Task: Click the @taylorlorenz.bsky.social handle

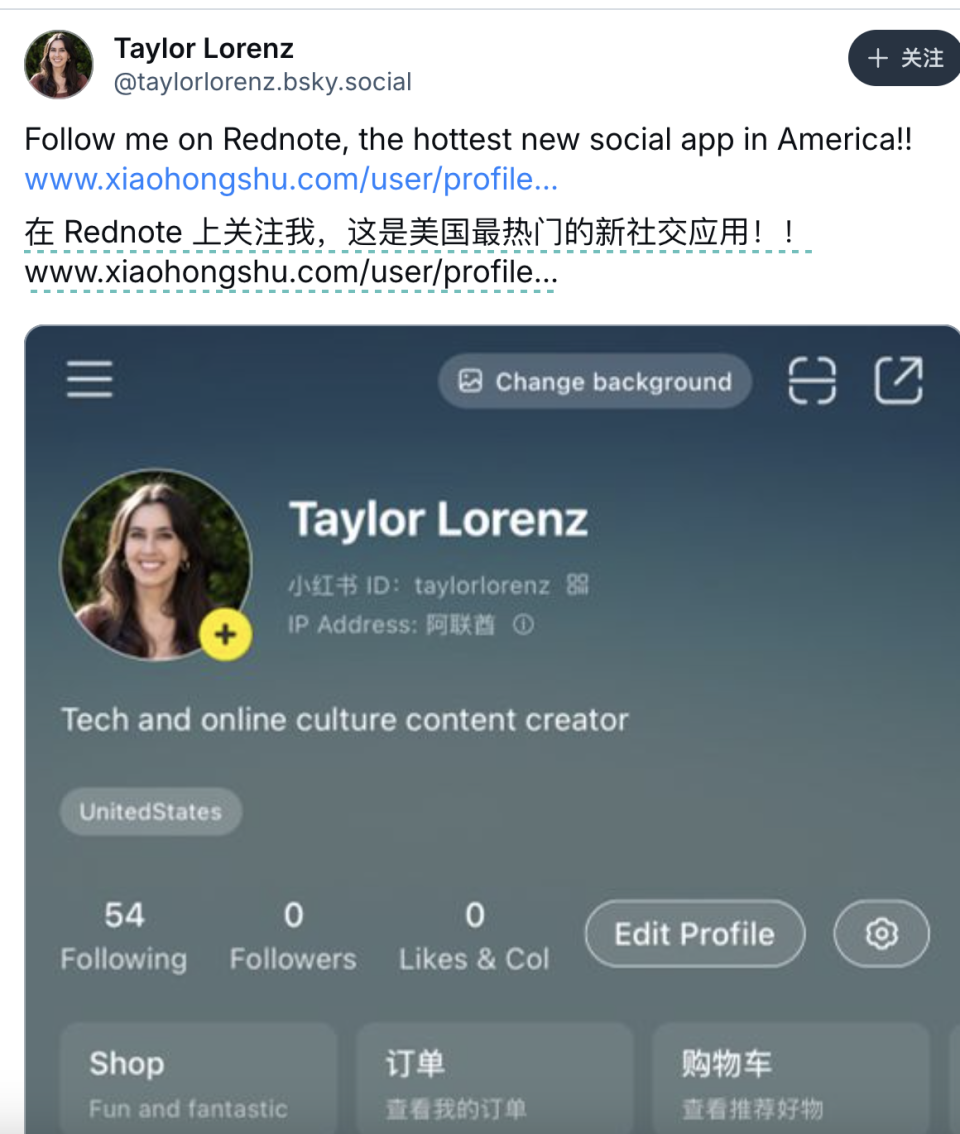Action: pos(263,82)
